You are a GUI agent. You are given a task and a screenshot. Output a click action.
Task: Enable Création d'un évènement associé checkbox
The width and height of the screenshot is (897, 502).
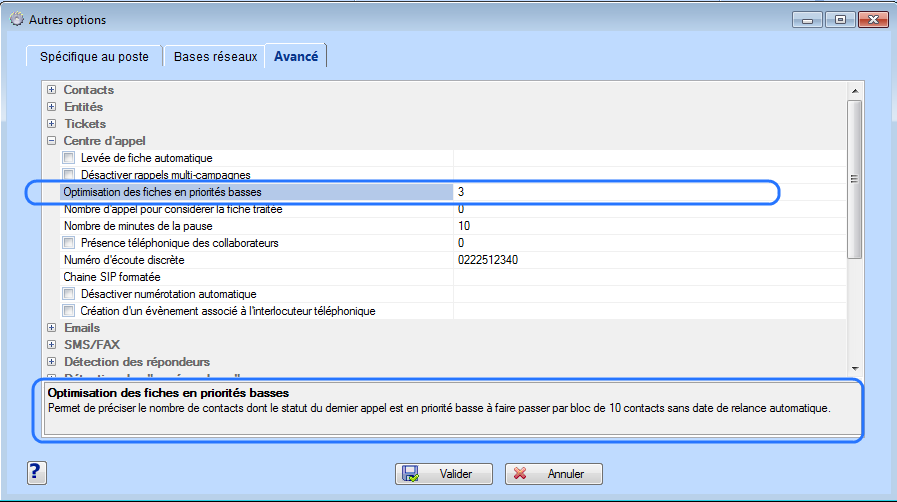(x=69, y=310)
